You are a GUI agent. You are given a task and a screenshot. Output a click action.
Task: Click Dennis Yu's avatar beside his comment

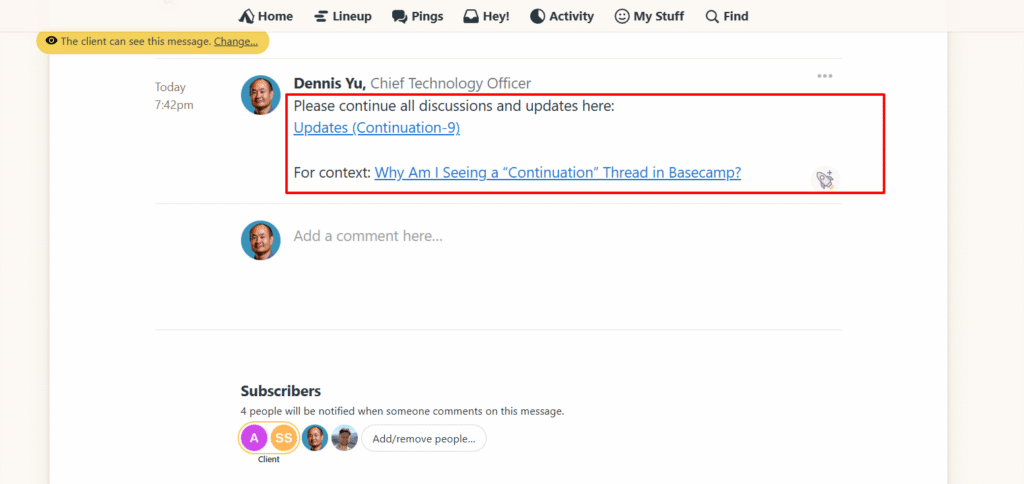tap(260, 95)
